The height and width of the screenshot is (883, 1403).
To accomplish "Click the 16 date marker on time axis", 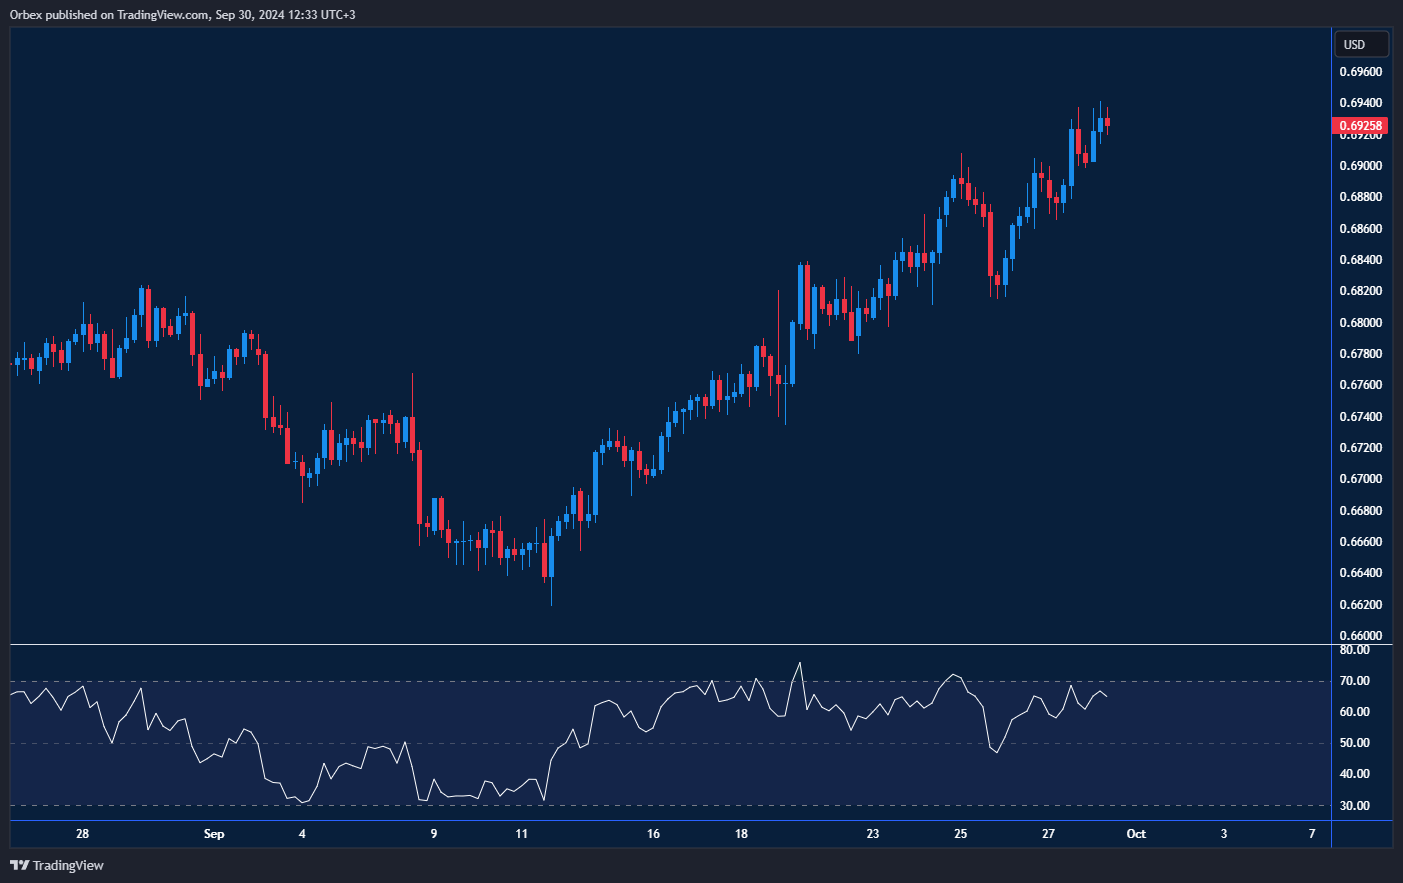I will point(653,834).
